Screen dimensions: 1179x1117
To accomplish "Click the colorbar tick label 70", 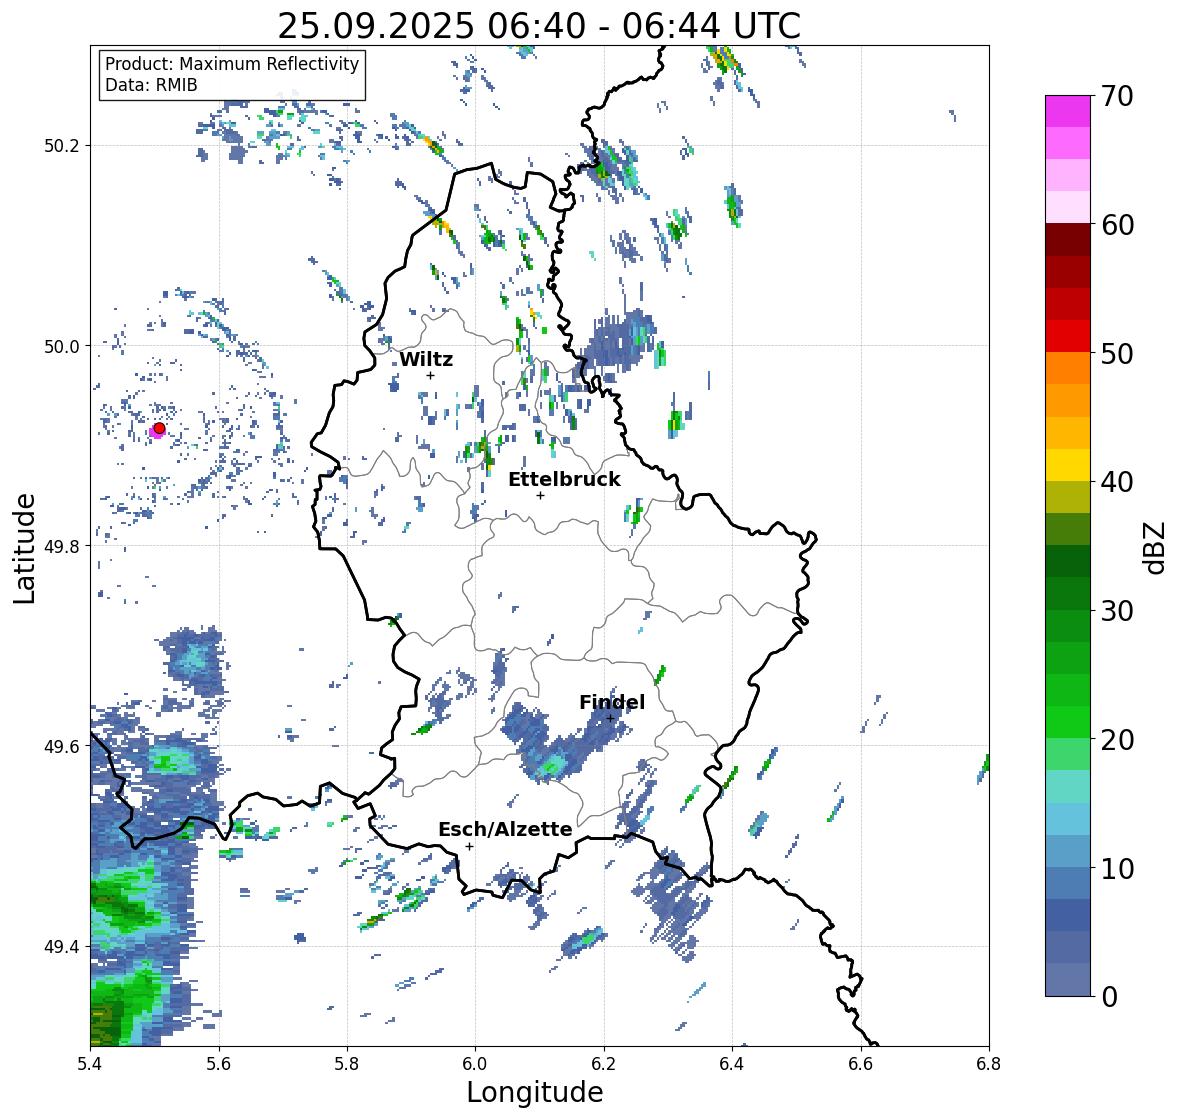I will pyautogui.click(x=1117, y=96).
